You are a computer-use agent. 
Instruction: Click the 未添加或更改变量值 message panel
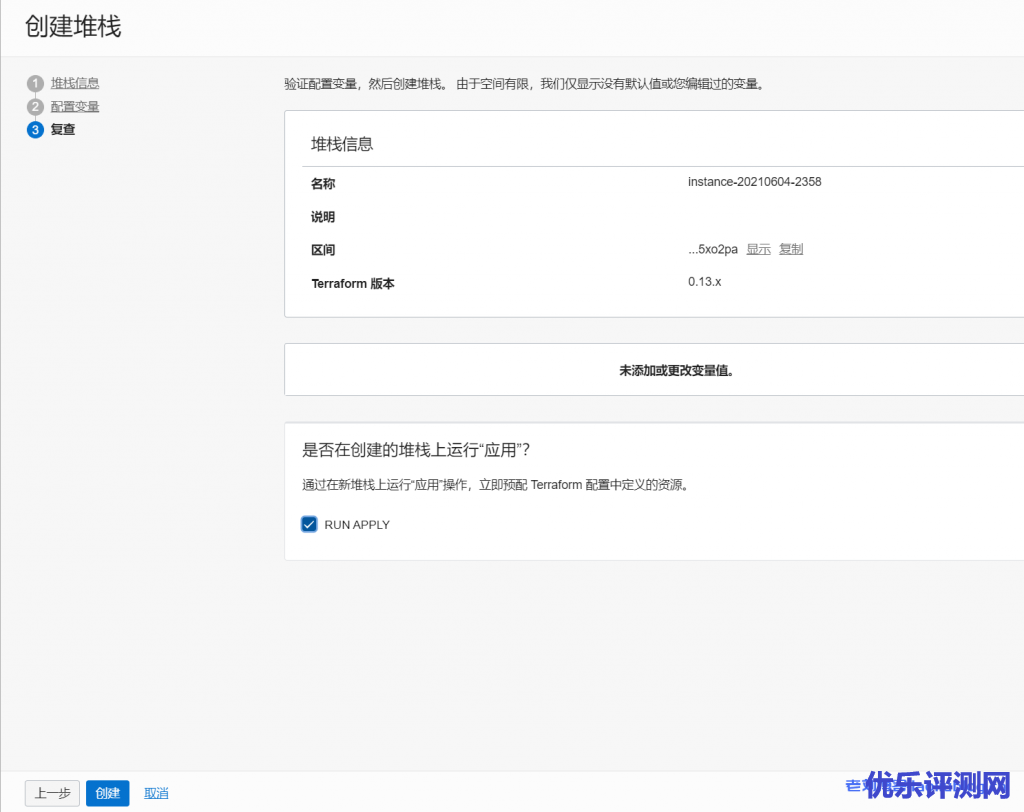tap(677, 370)
